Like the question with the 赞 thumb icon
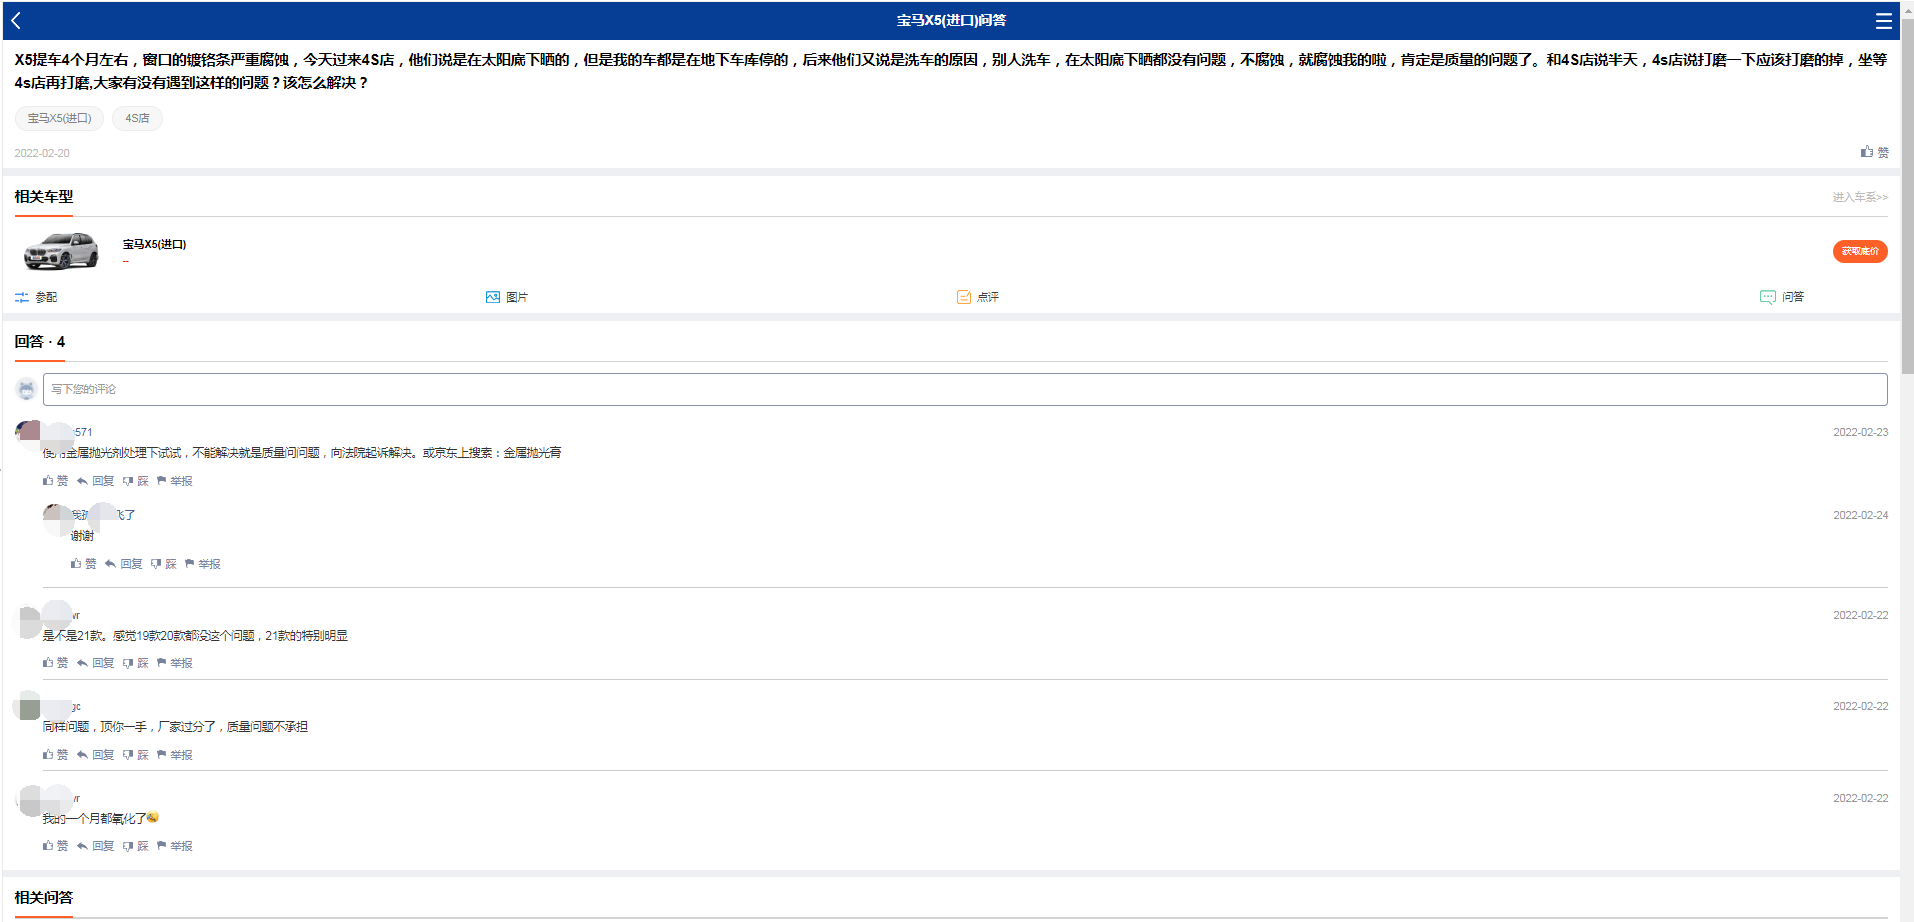Viewport: 1914px width, 922px height. (x=1874, y=152)
